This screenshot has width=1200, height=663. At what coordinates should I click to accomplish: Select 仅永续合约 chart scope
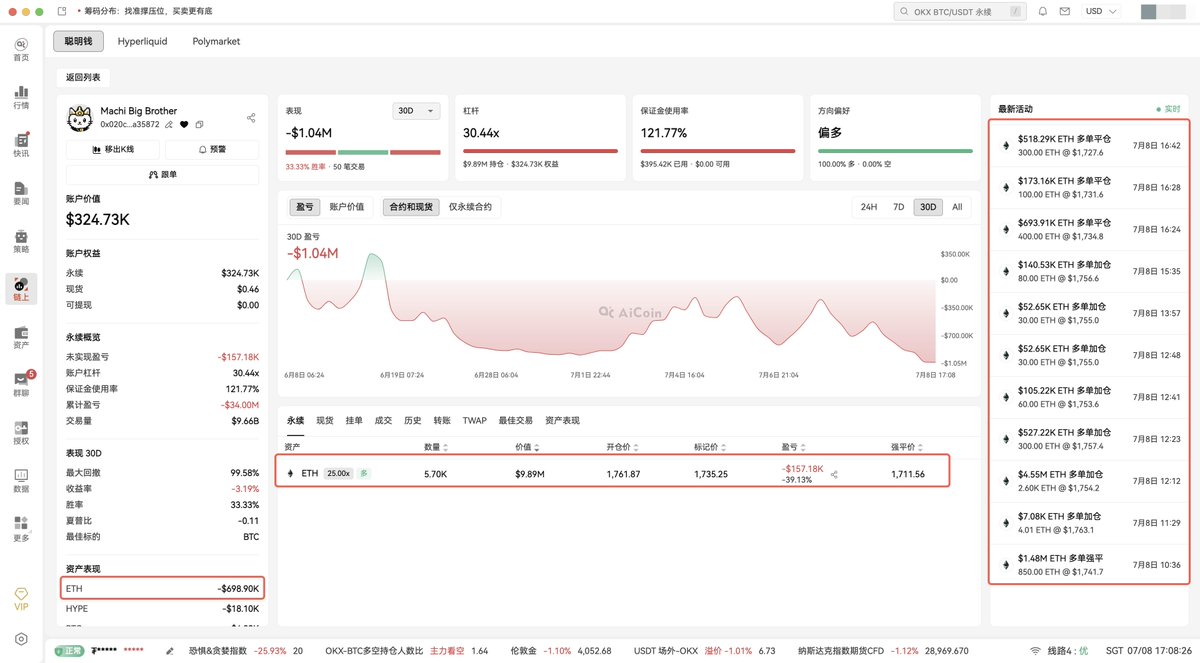(471, 207)
